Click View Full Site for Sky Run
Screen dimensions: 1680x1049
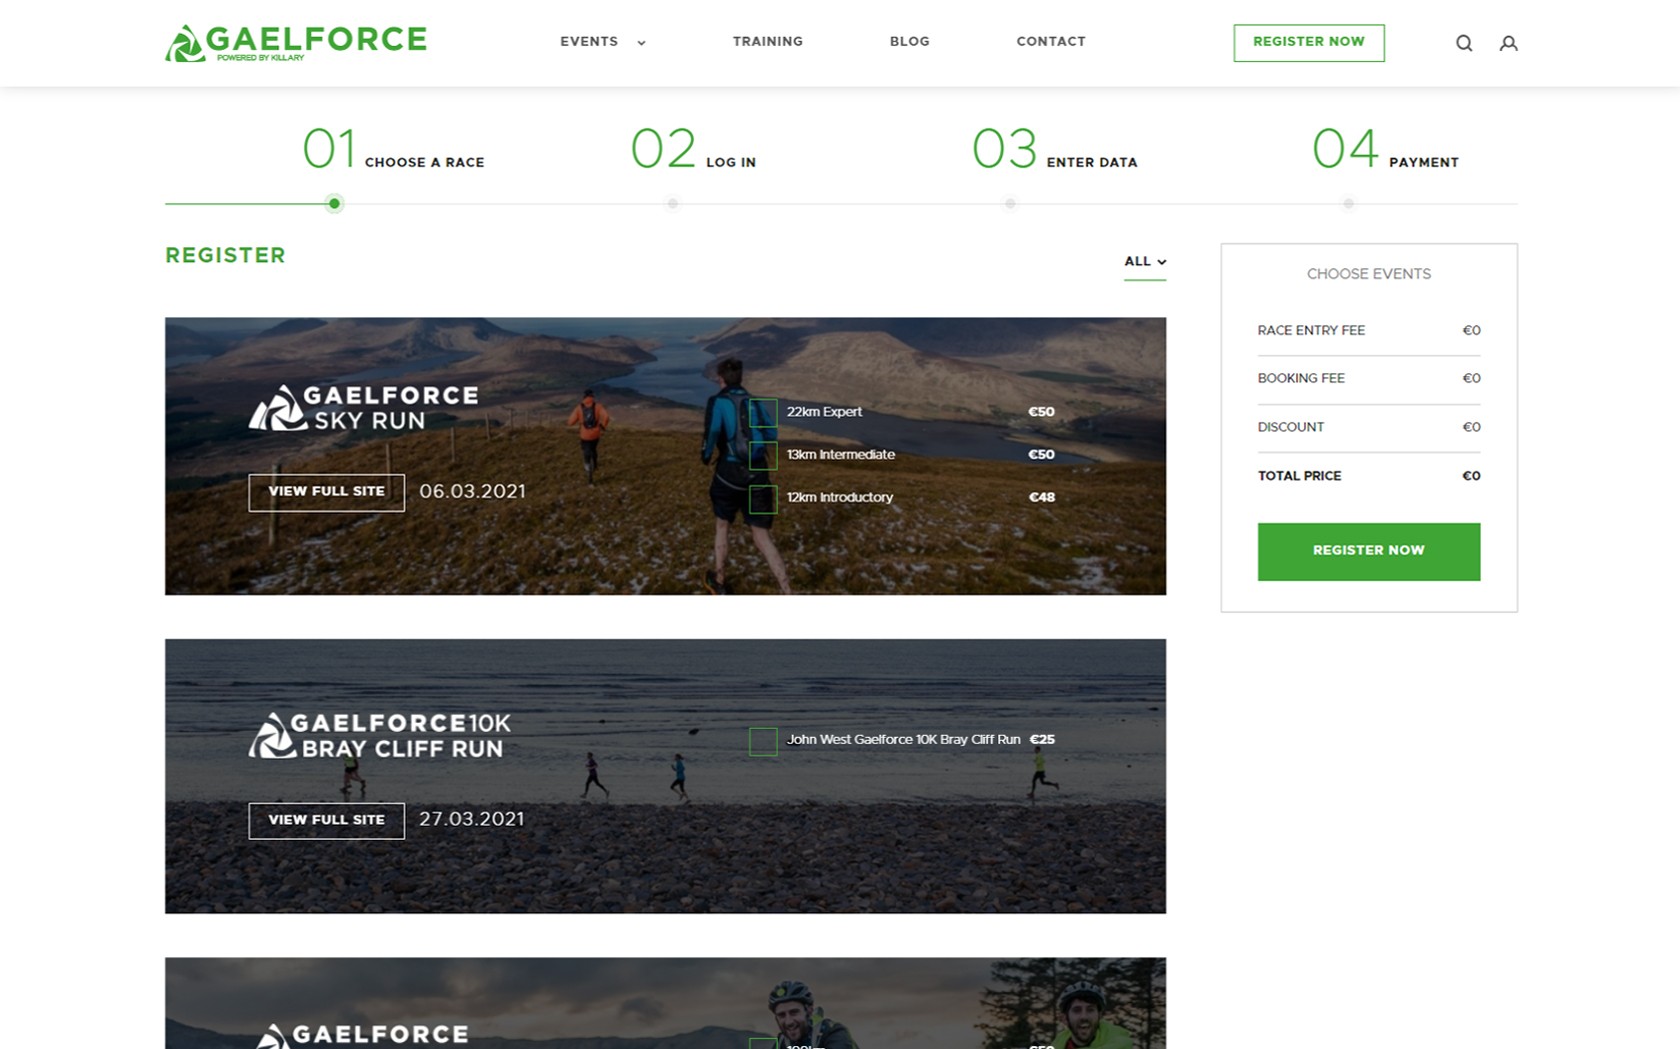(326, 492)
